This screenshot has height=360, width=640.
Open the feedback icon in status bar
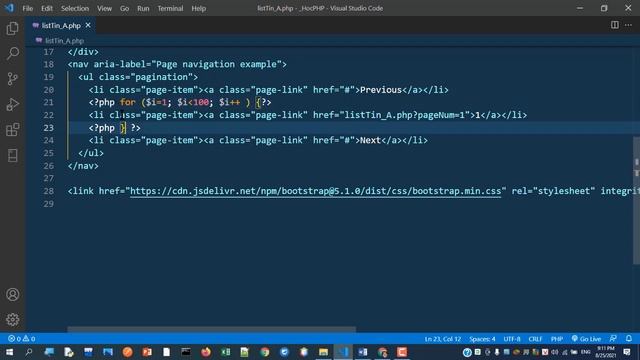(x=613, y=338)
